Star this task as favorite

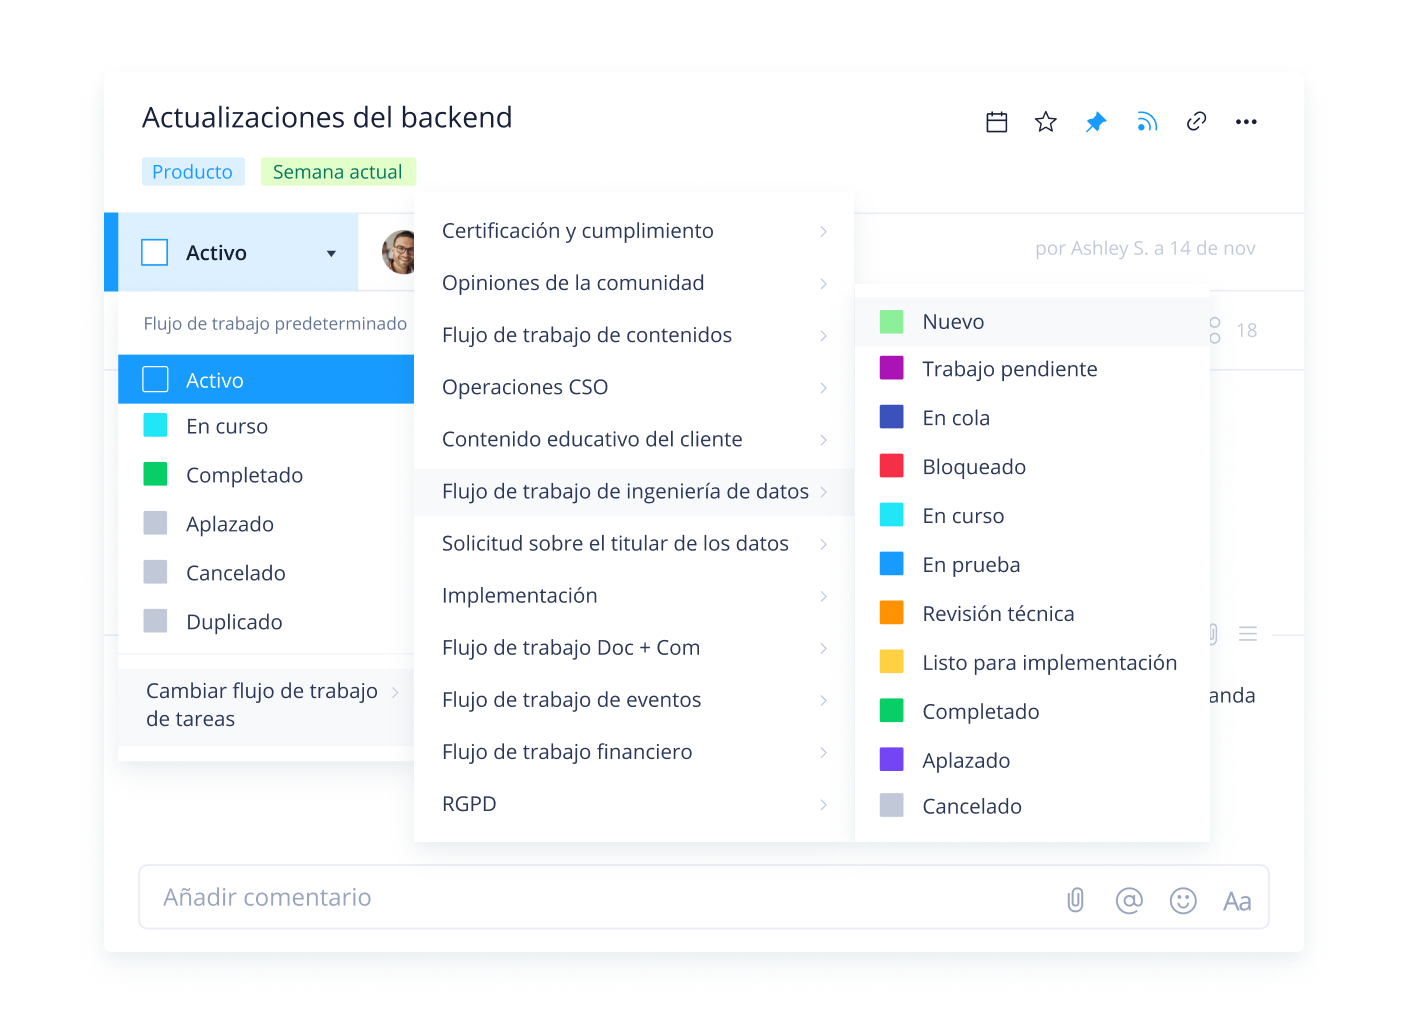point(1046,122)
